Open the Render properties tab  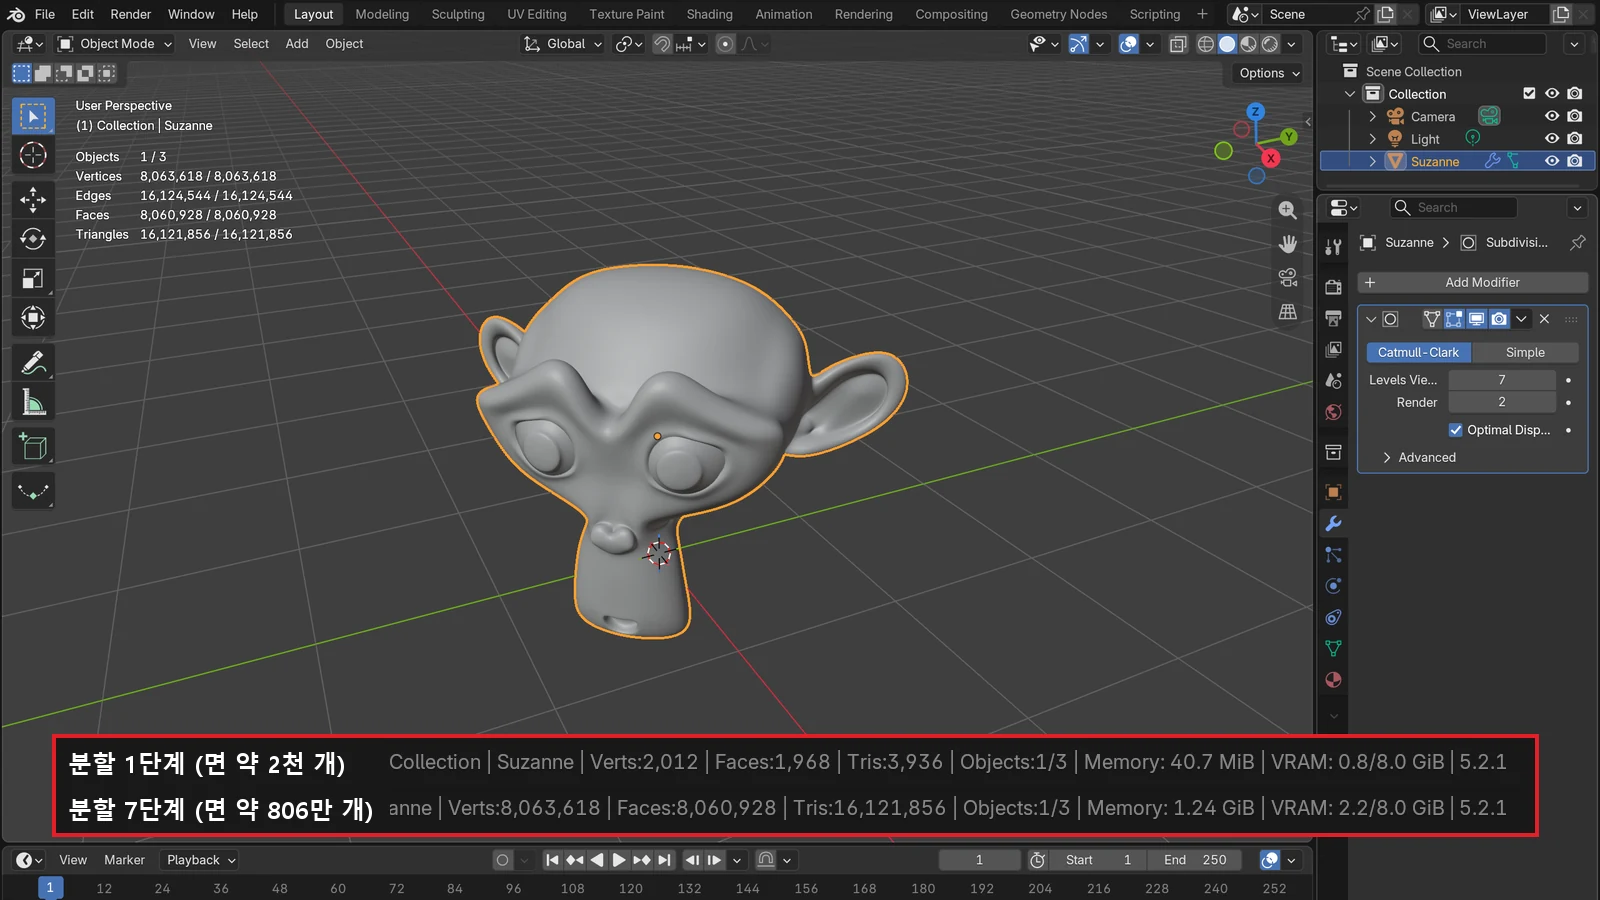(x=1333, y=287)
